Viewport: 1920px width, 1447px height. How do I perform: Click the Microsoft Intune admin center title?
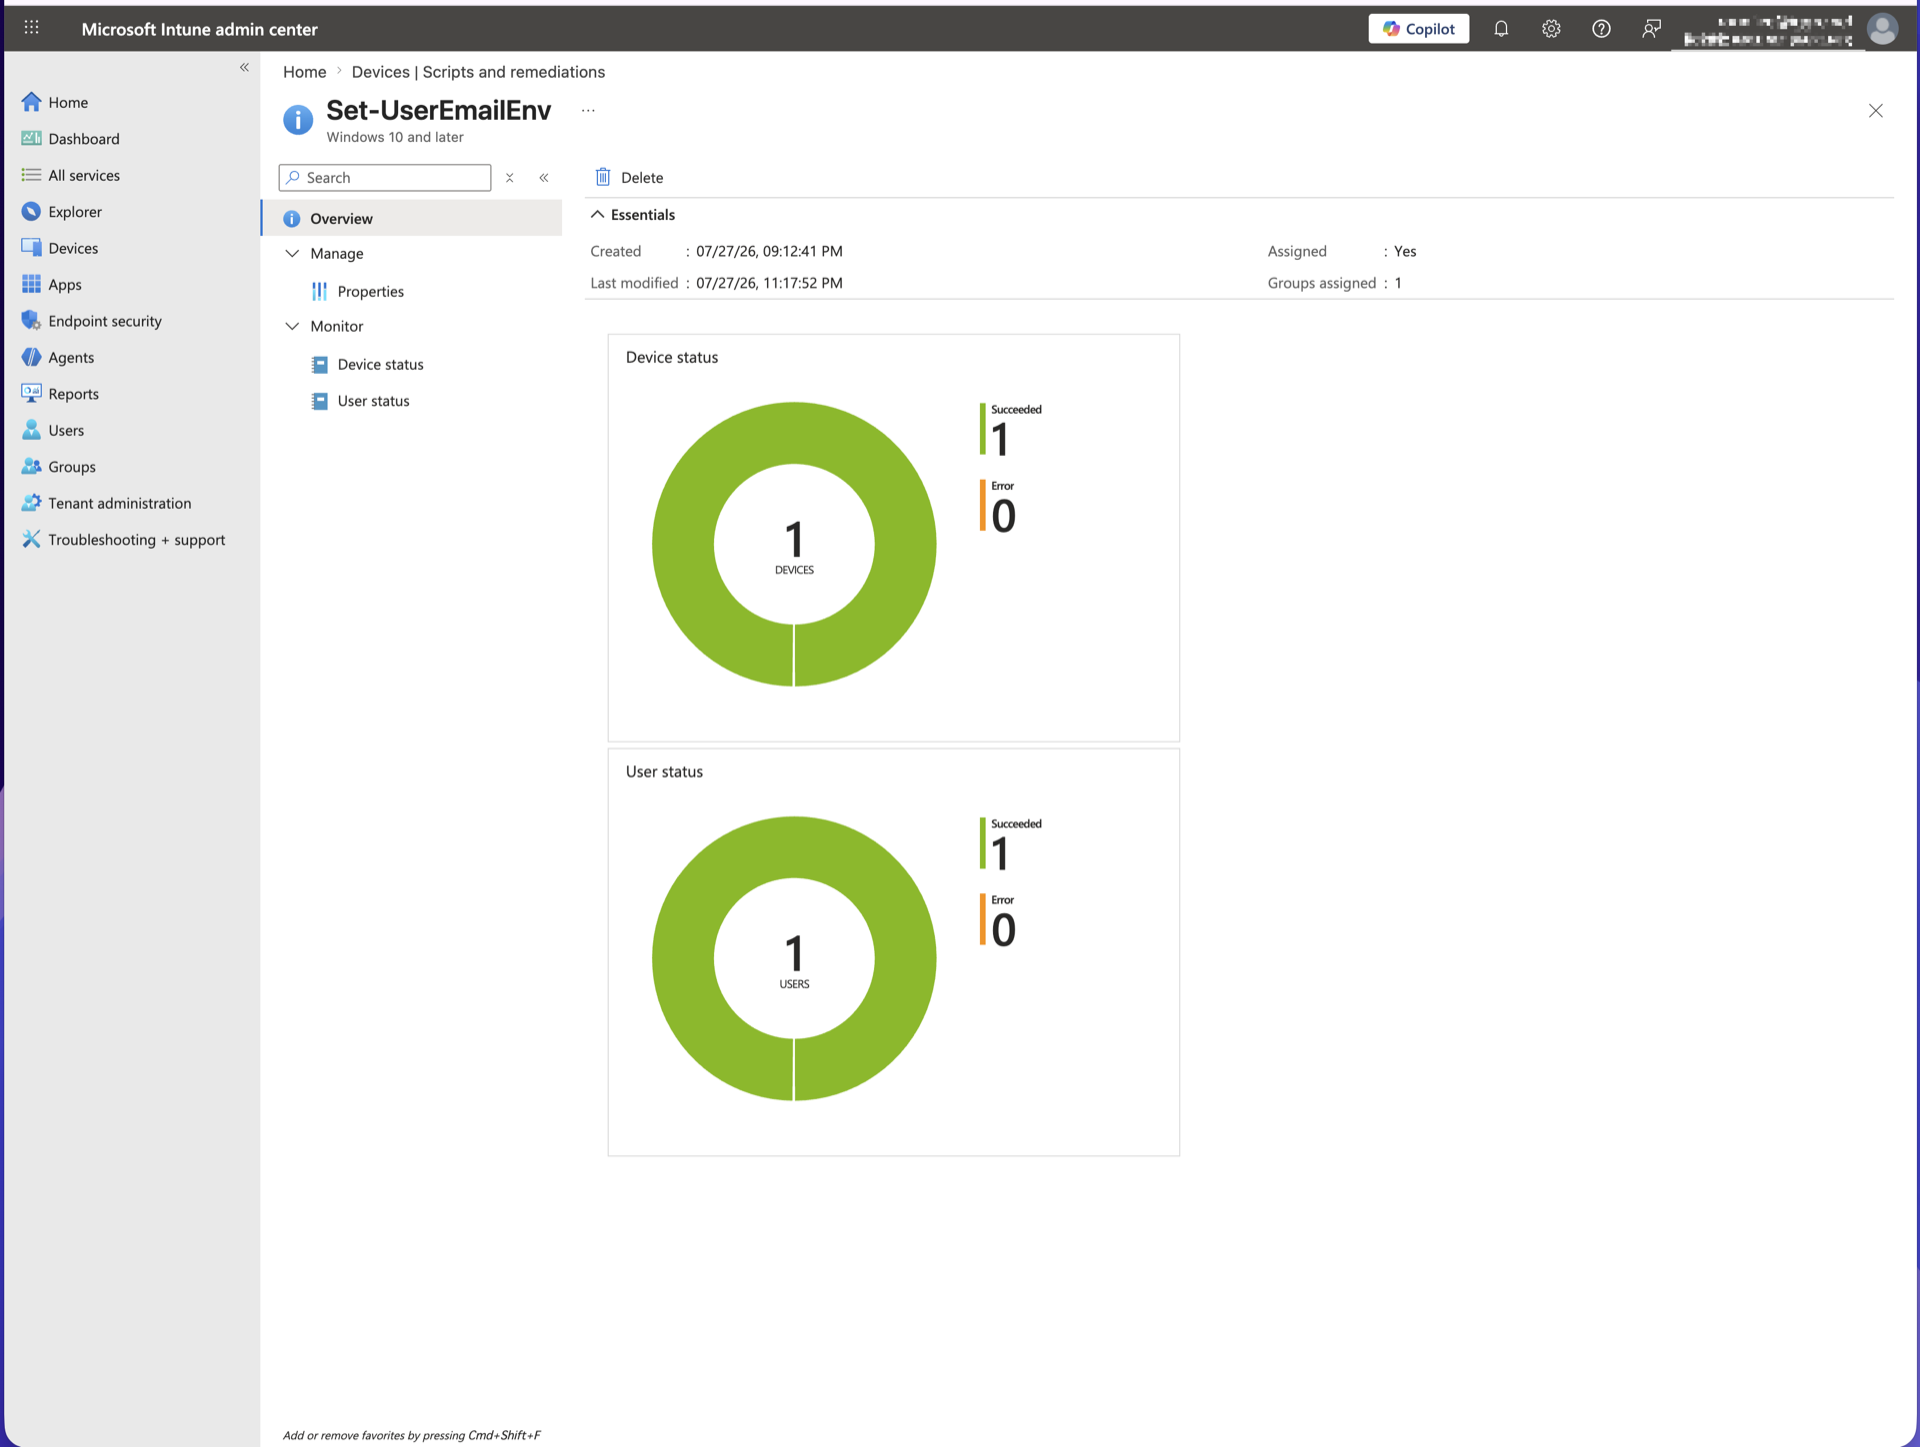pos(199,29)
